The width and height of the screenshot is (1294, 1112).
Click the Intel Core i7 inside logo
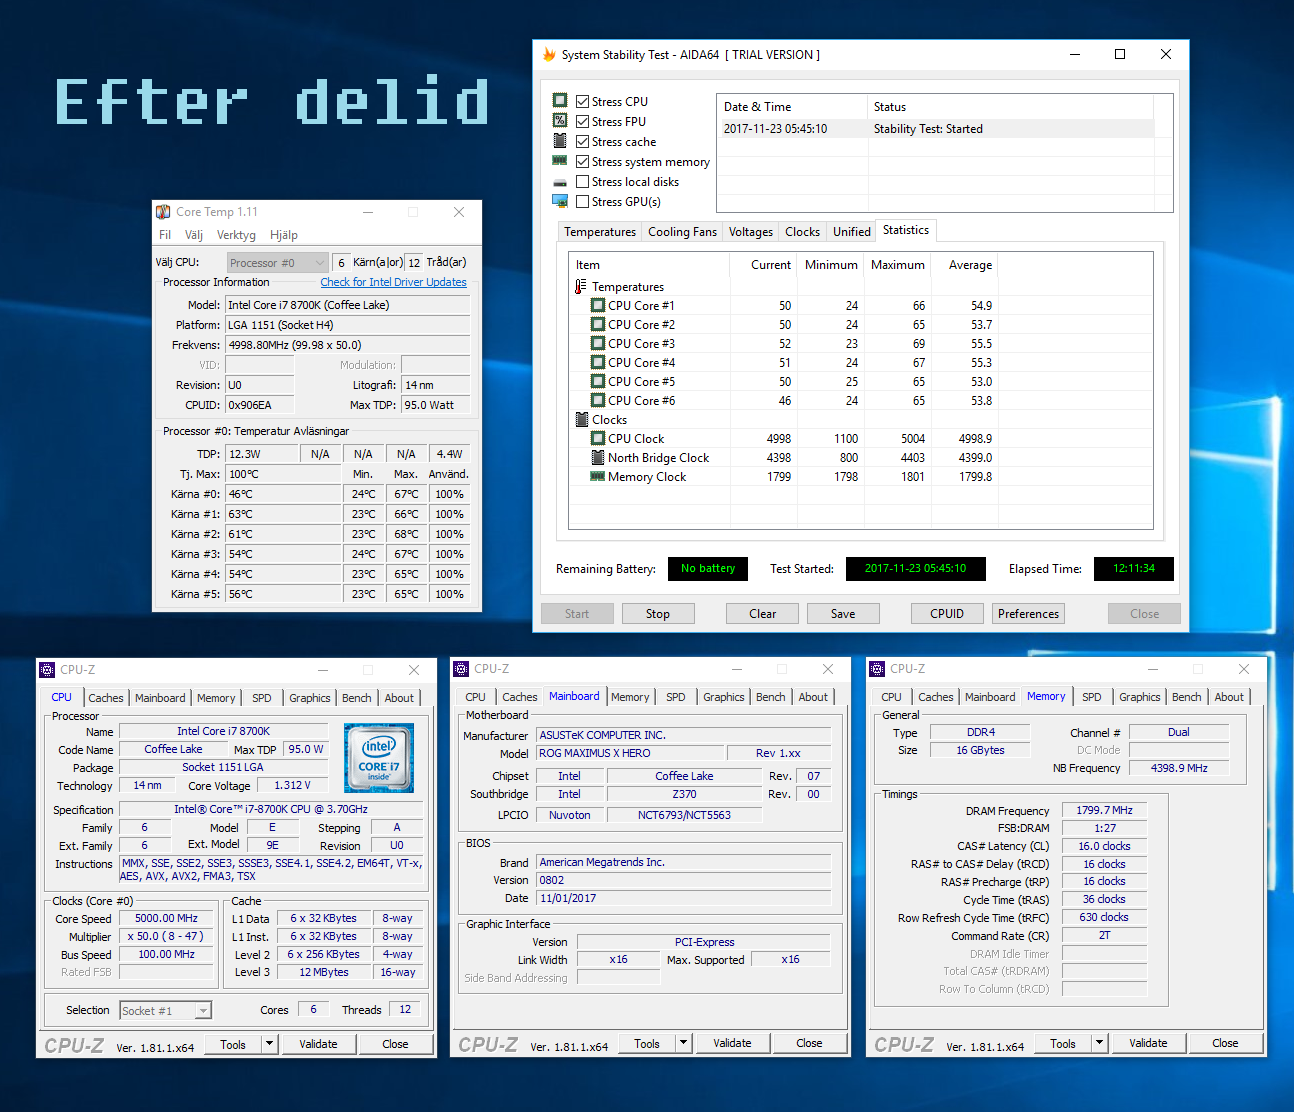(x=379, y=759)
